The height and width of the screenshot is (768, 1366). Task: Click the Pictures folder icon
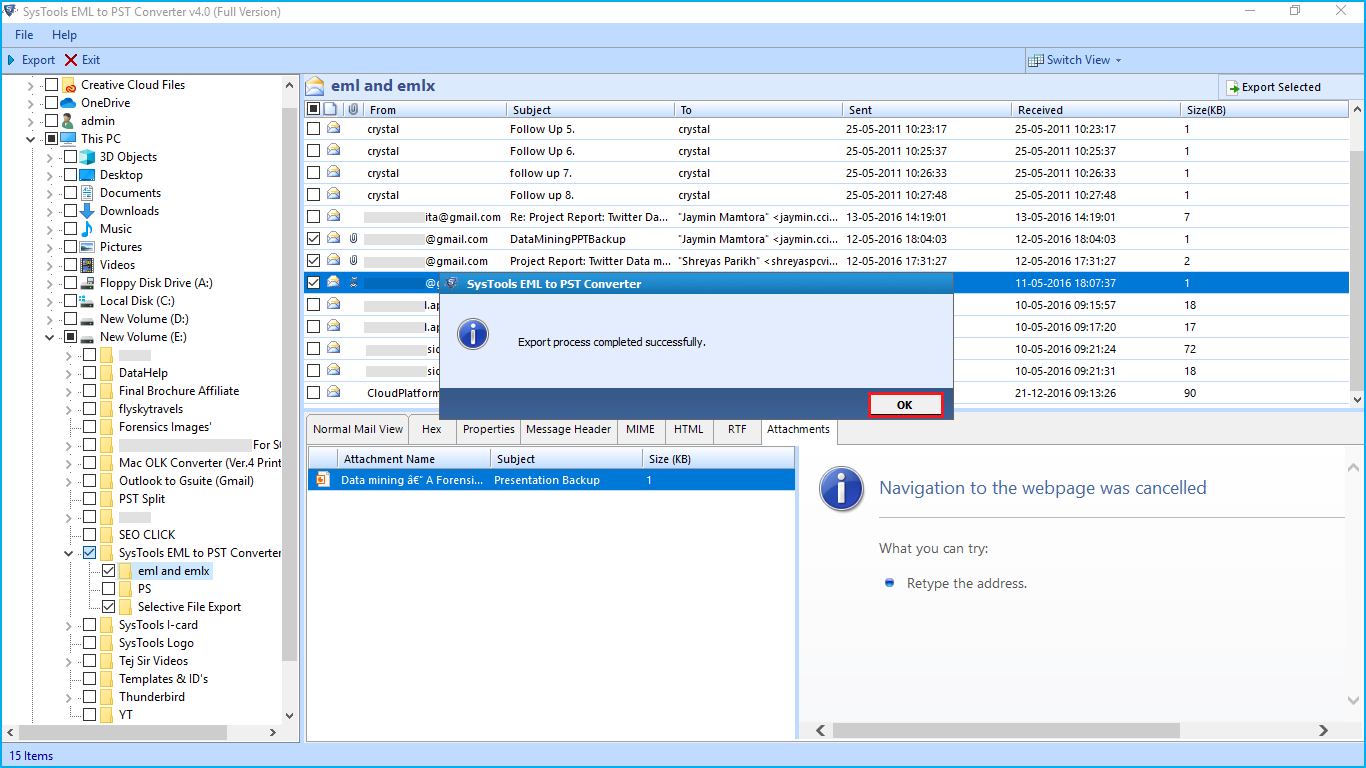(87, 247)
